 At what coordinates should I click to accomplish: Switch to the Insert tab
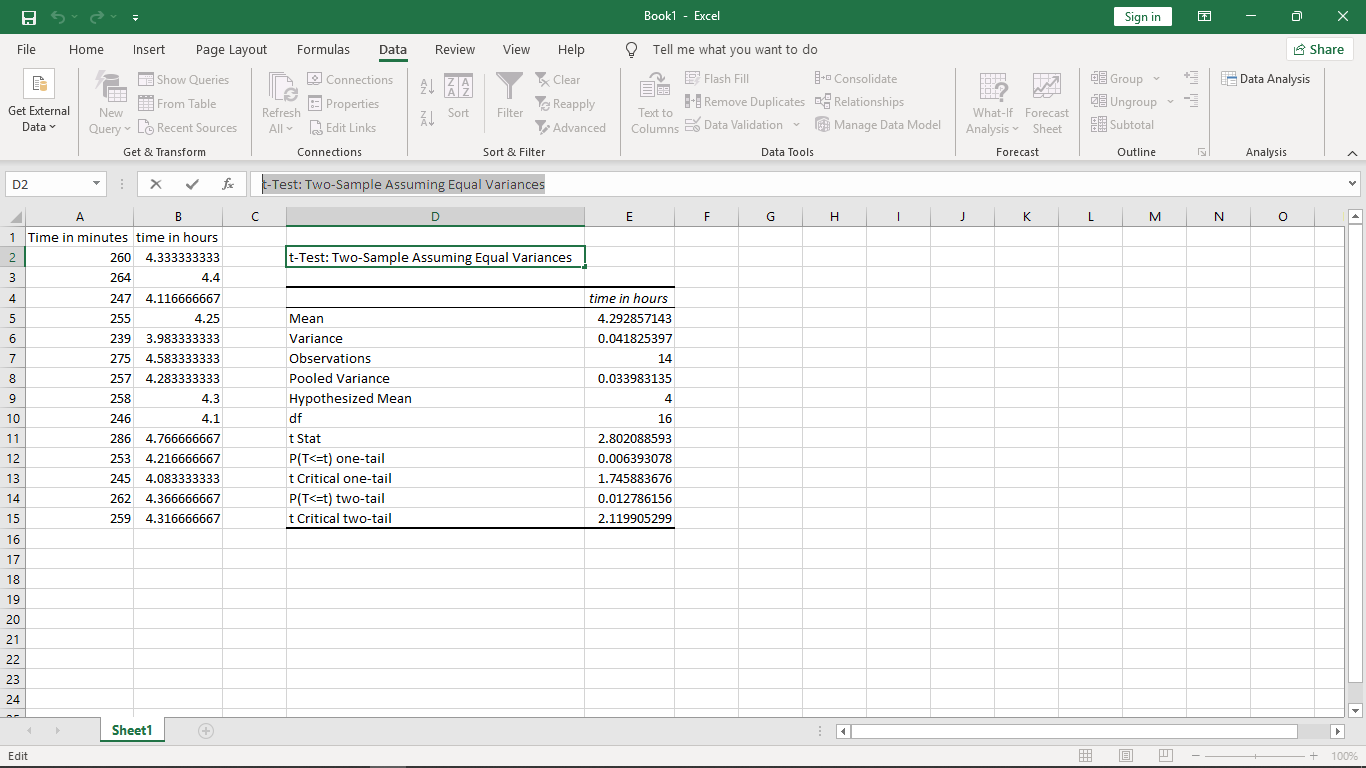coord(149,49)
